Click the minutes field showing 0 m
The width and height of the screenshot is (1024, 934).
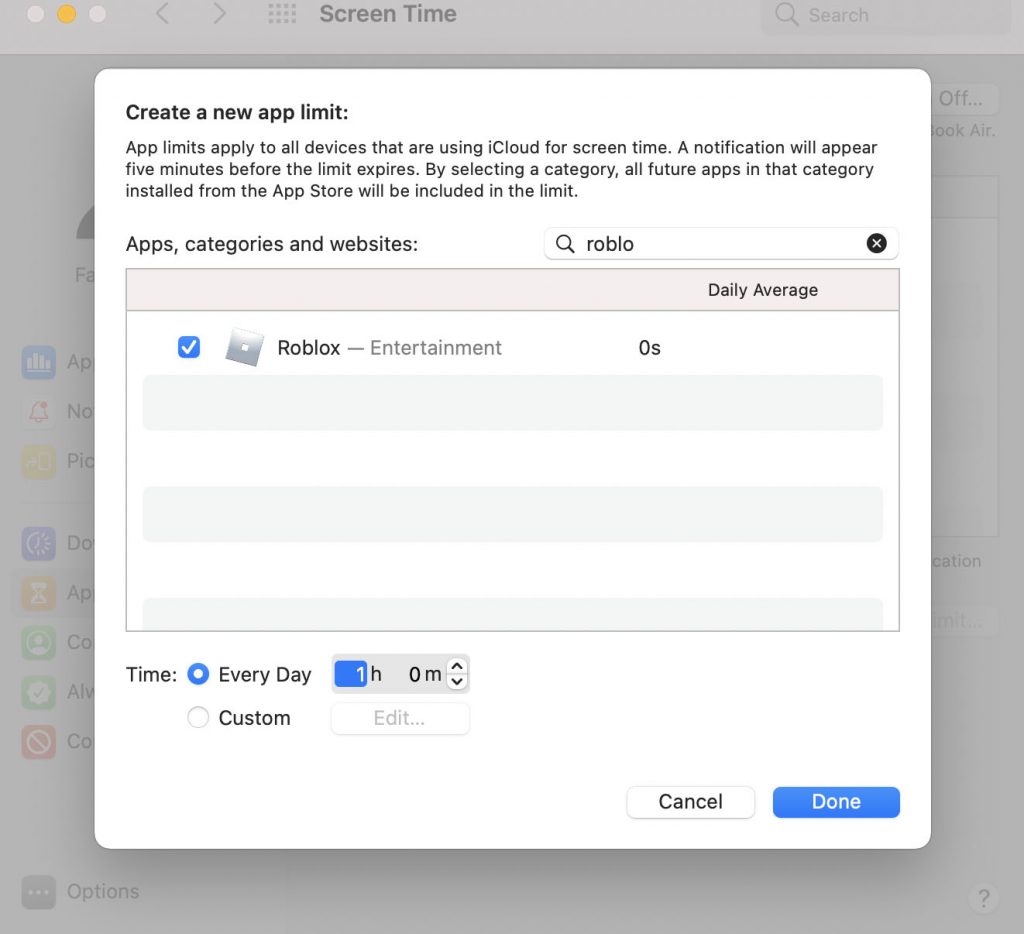424,674
